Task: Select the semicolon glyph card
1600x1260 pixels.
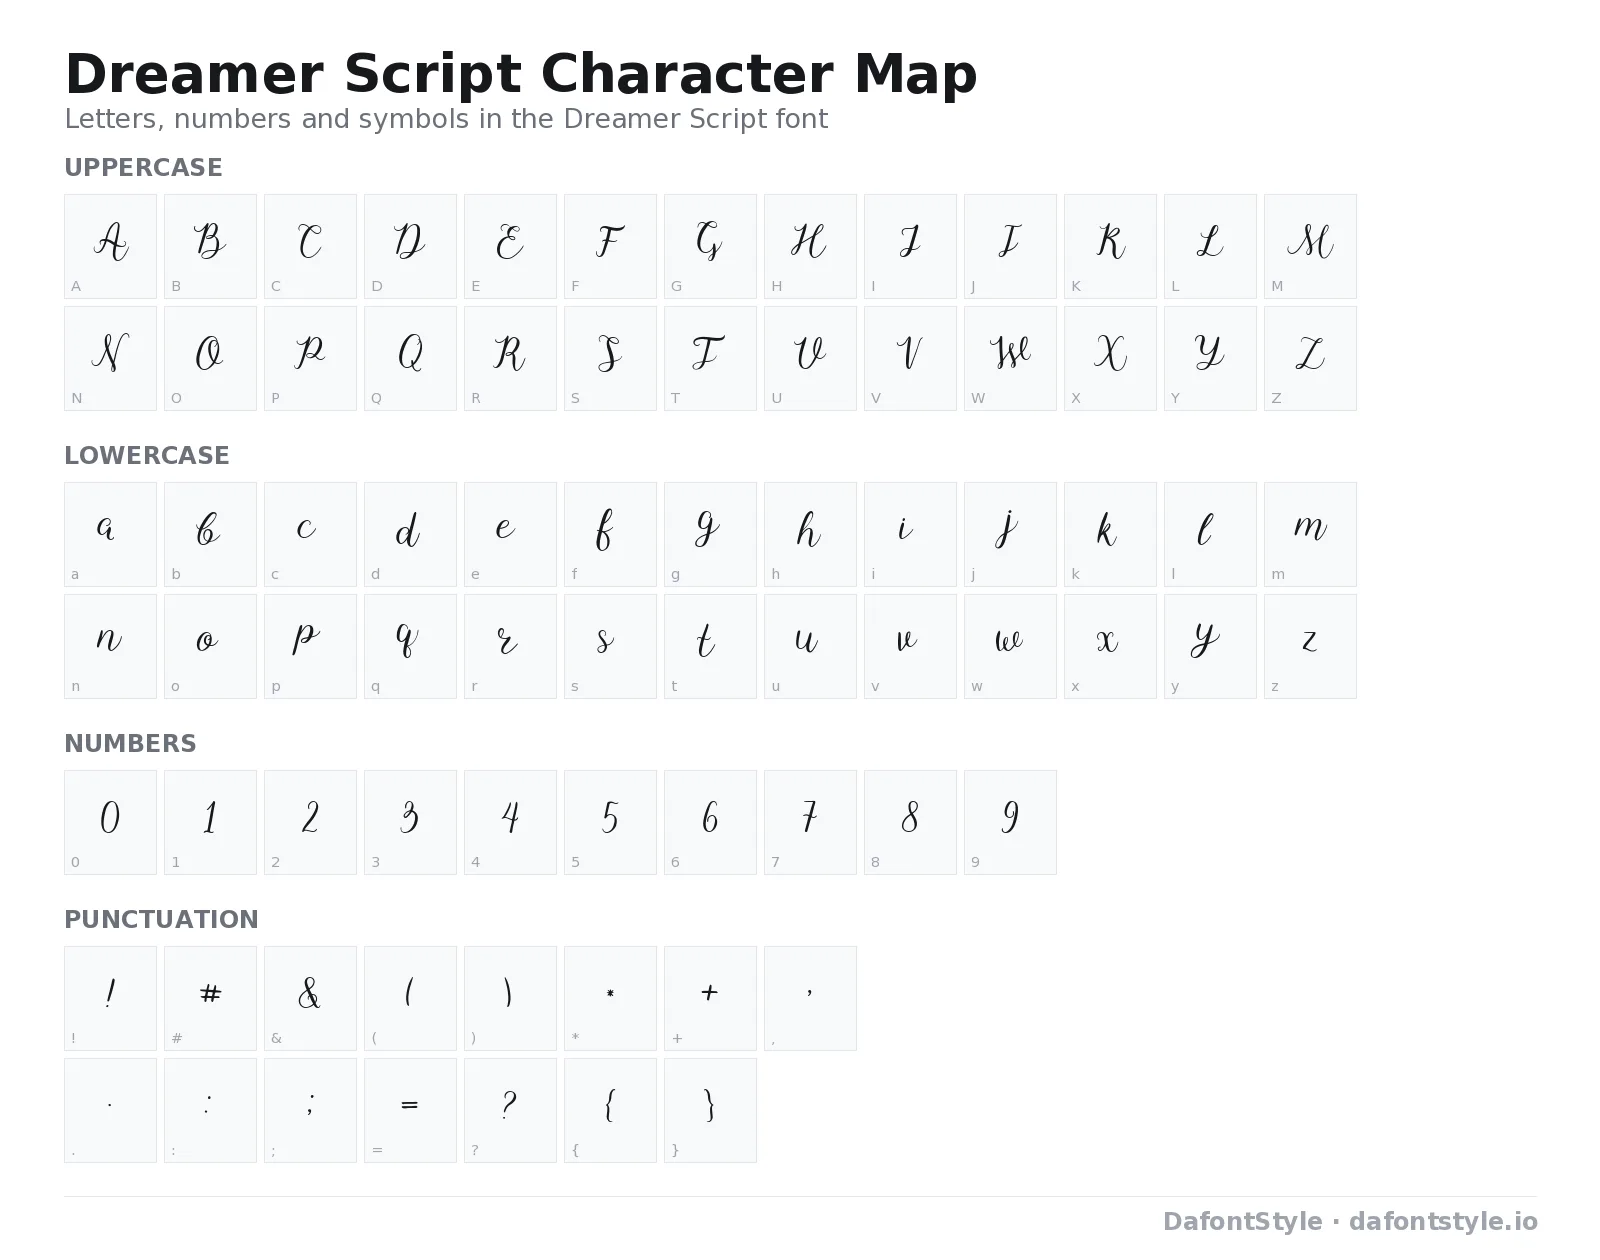Action: pyautogui.click(x=310, y=1110)
